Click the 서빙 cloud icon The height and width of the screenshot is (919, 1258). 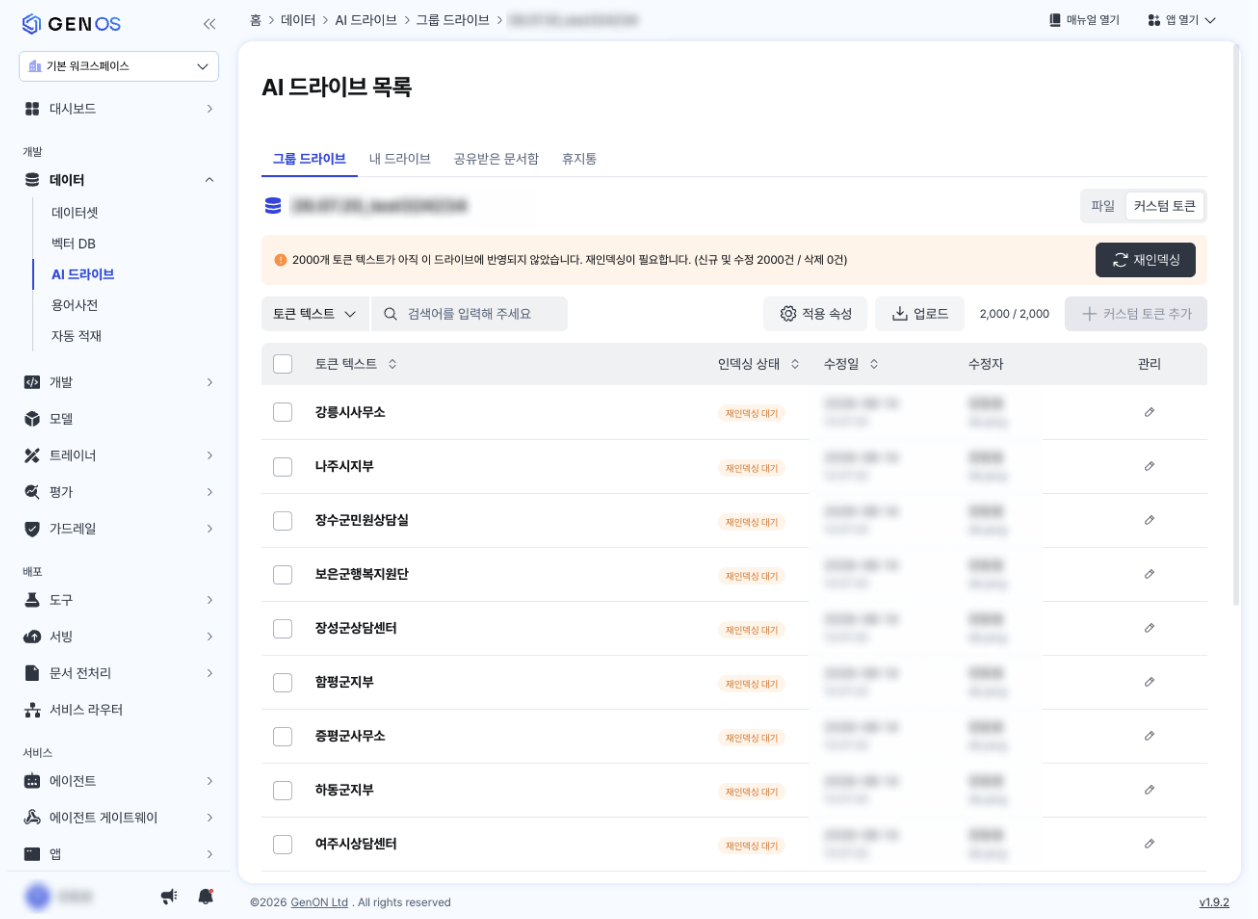pos(32,636)
